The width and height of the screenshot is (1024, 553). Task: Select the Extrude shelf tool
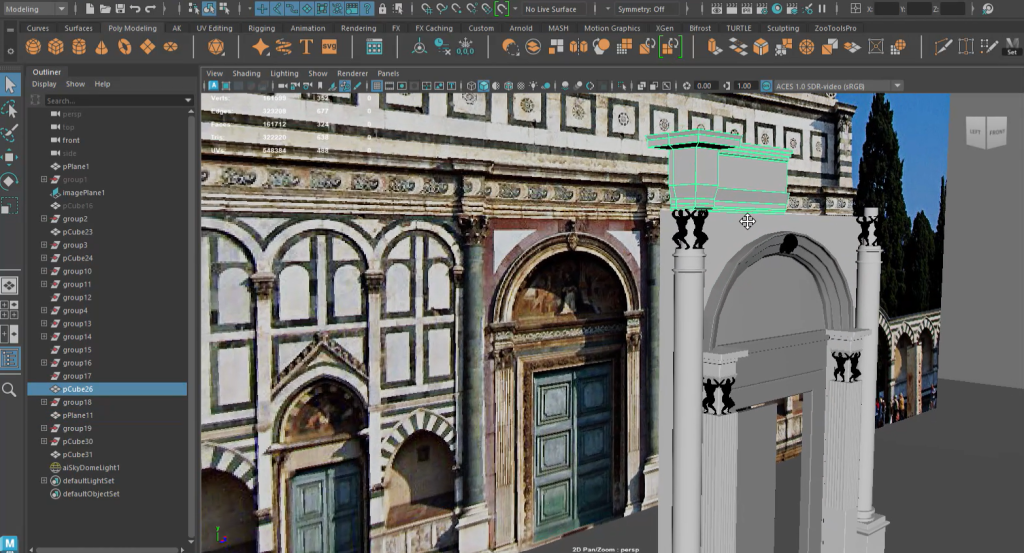(714, 47)
